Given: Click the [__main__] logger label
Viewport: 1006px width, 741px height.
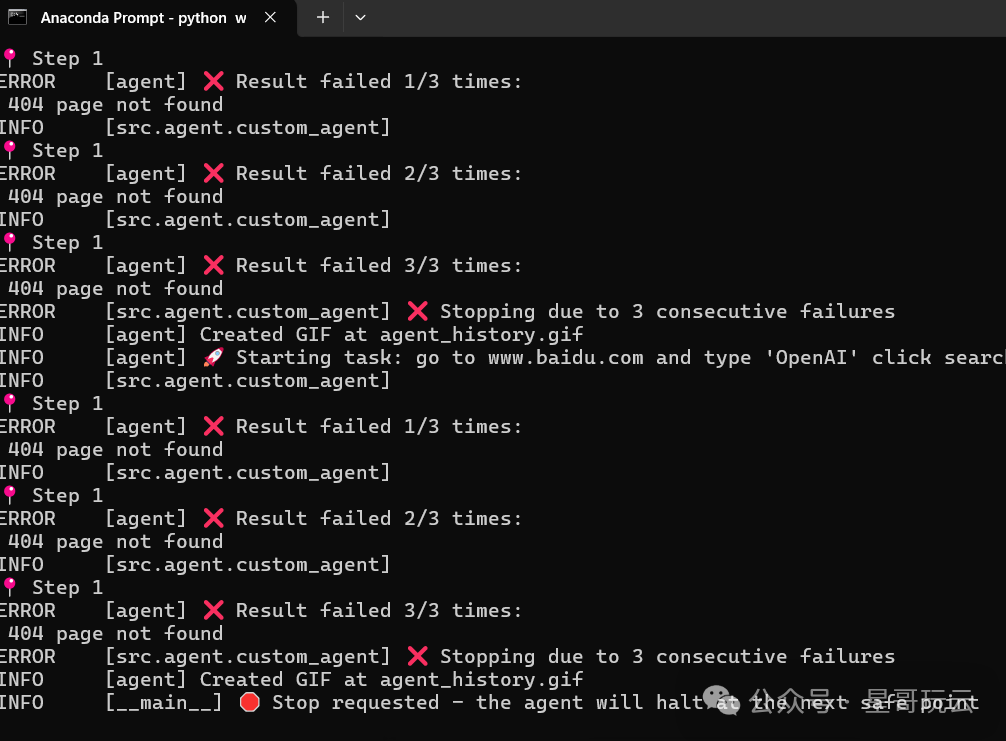Looking at the screenshot, I should coord(164,703).
